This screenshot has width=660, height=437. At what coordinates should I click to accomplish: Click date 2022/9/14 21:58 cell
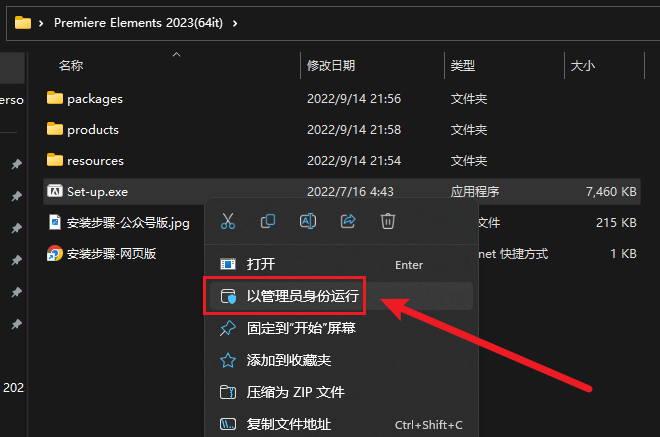coord(354,130)
